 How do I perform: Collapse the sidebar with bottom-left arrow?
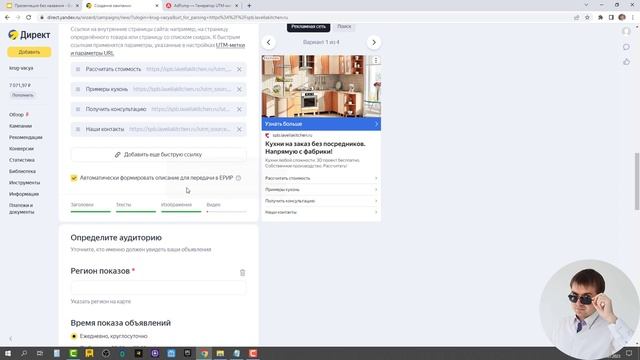(11, 338)
